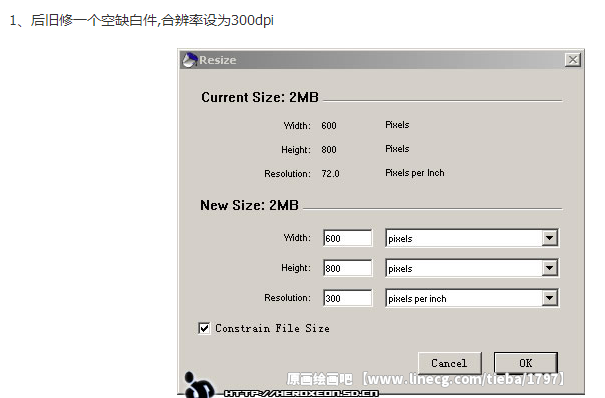605x398 pixels.
Task: Click the 'Resolution:' label in New Size
Action: tap(287, 298)
